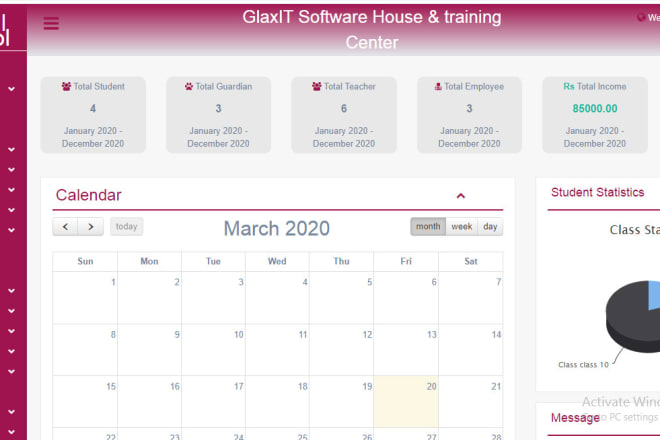The height and width of the screenshot is (440, 660).
Task: Go to next month in calendar
Action: point(90,227)
